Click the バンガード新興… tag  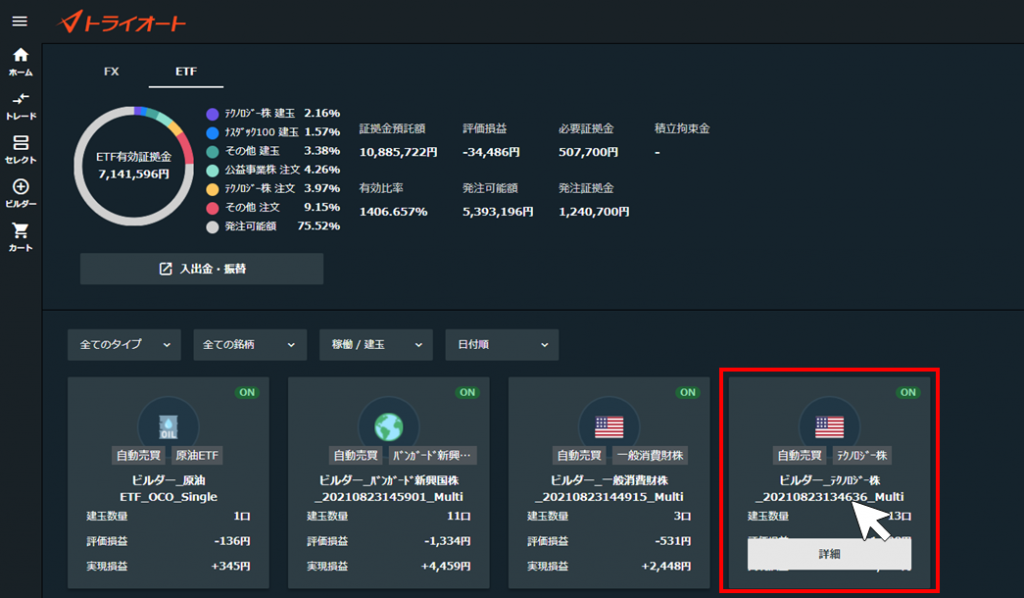[432, 456]
